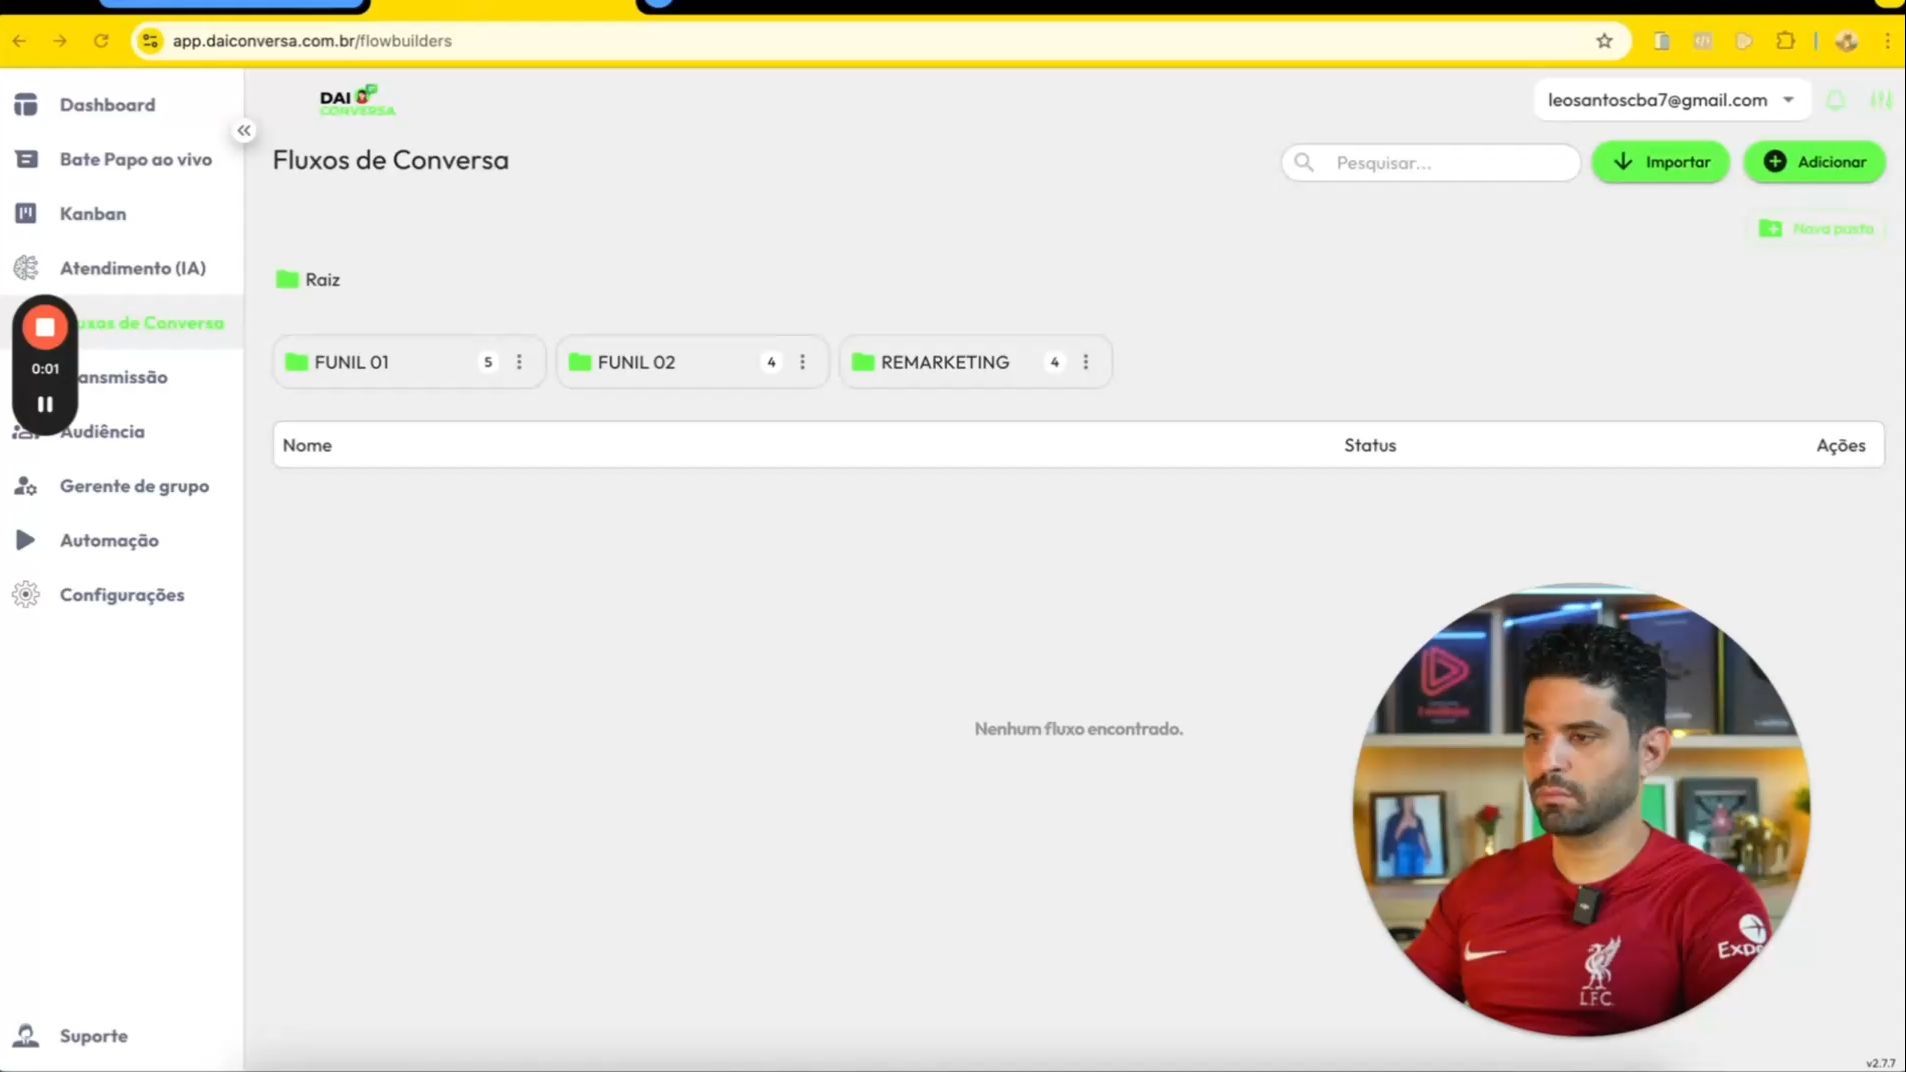The image size is (1906, 1072).
Task: Click the Importar button
Action: point(1660,162)
